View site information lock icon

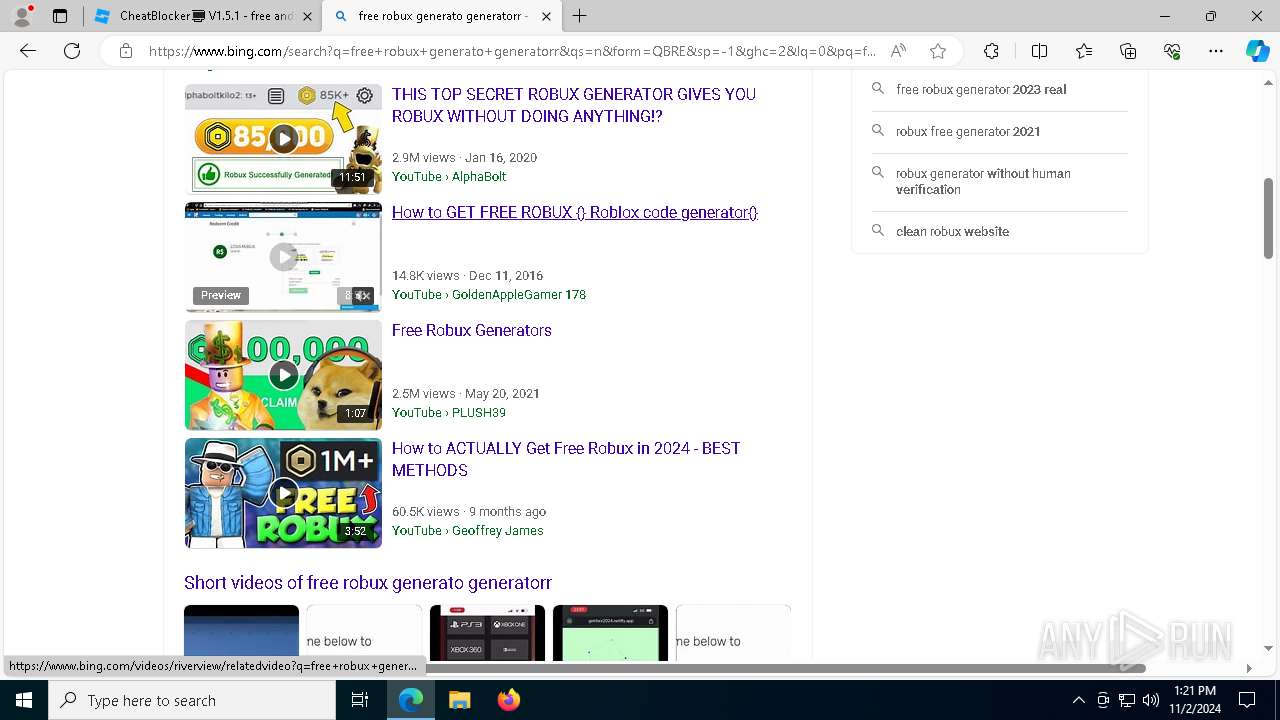click(x=125, y=51)
